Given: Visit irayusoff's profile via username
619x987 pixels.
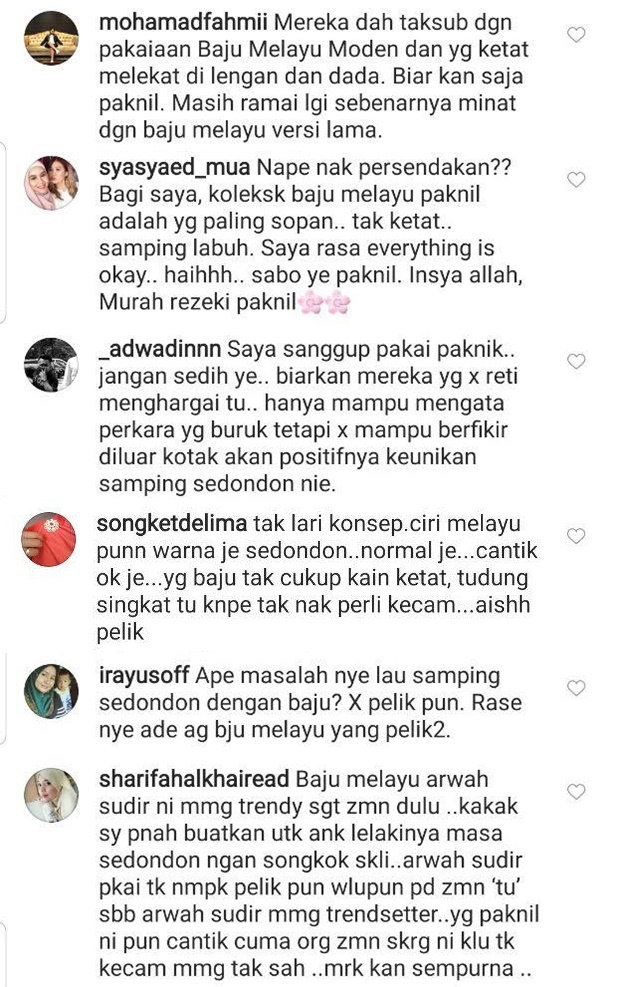Looking at the screenshot, I should pos(144,675).
